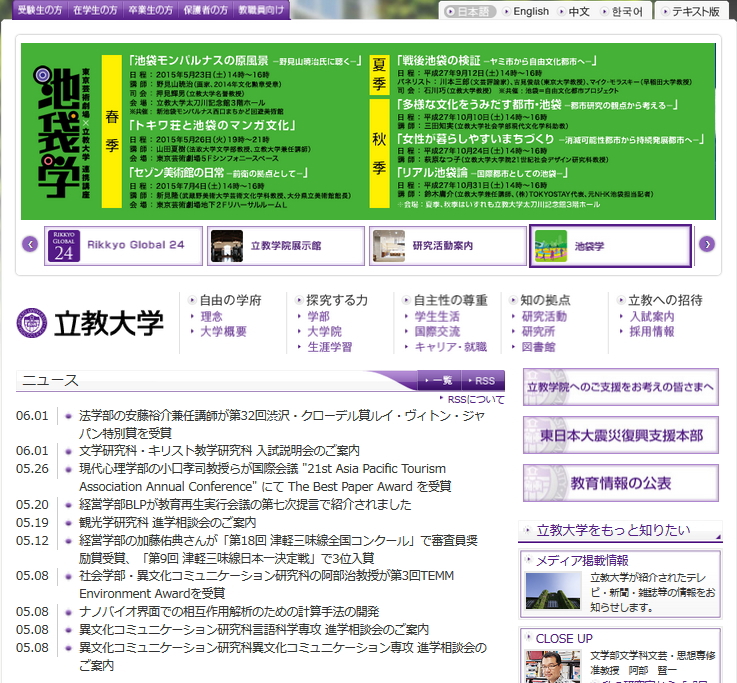Open the 研究活動案内 carousel thumbnail
Screen dimensions: 737x683
pos(447,246)
